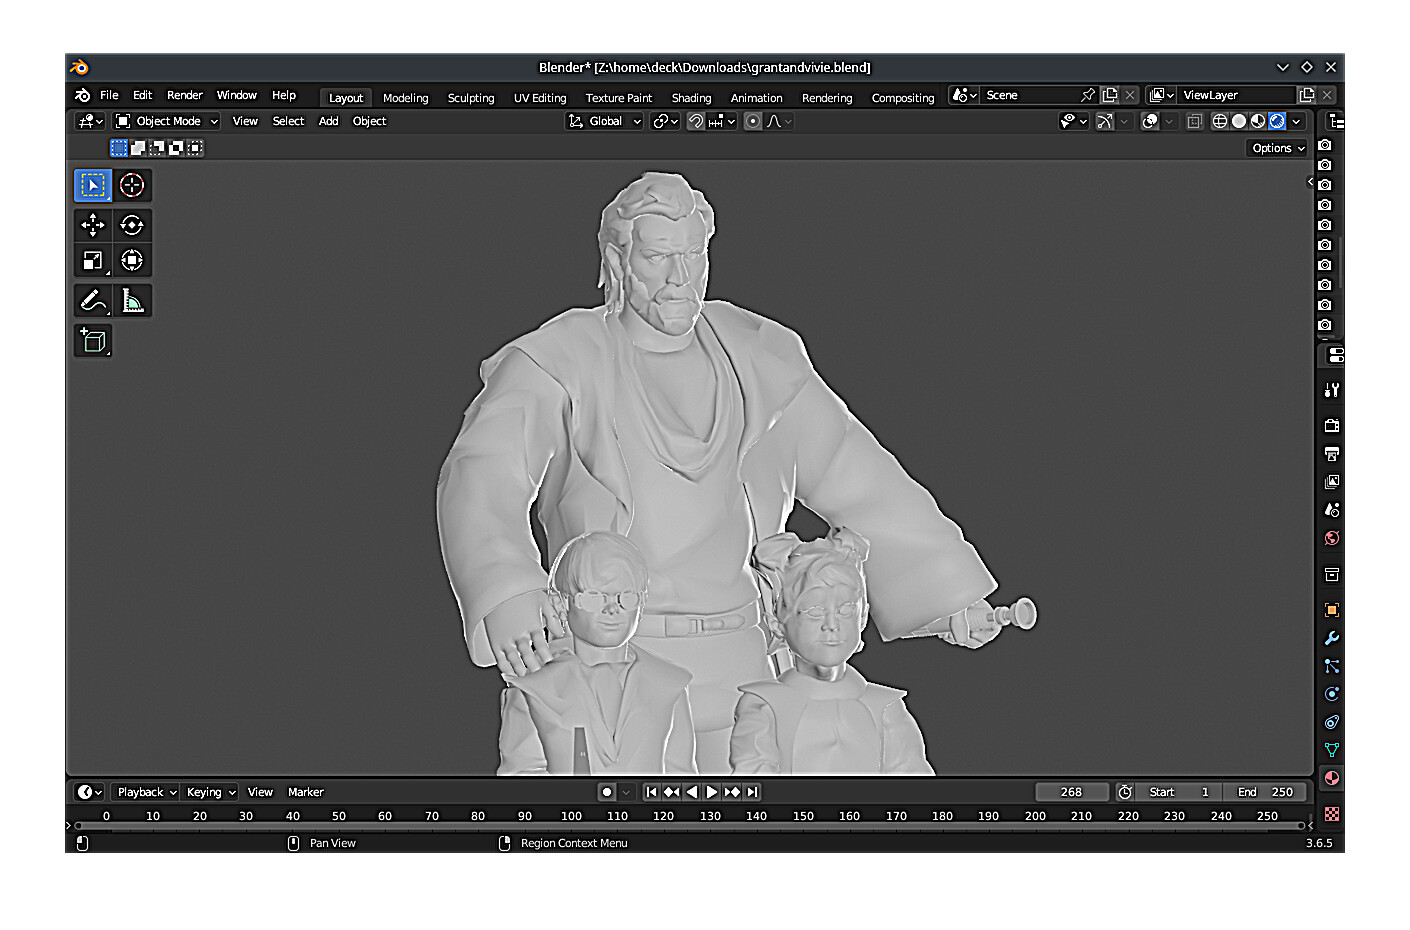The image size is (1410, 930).
Task: Jump to the timeline's first frame
Action: tap(651, 792)
